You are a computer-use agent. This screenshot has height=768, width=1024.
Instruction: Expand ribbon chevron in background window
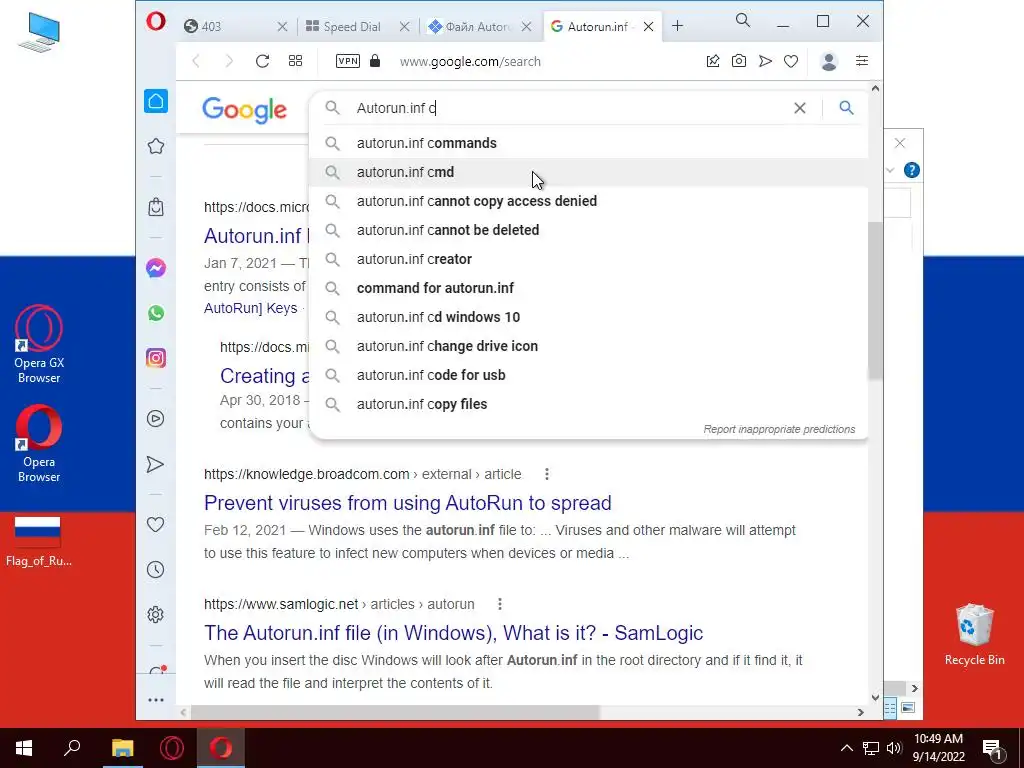pyautogui.click(x=890, y=170)
